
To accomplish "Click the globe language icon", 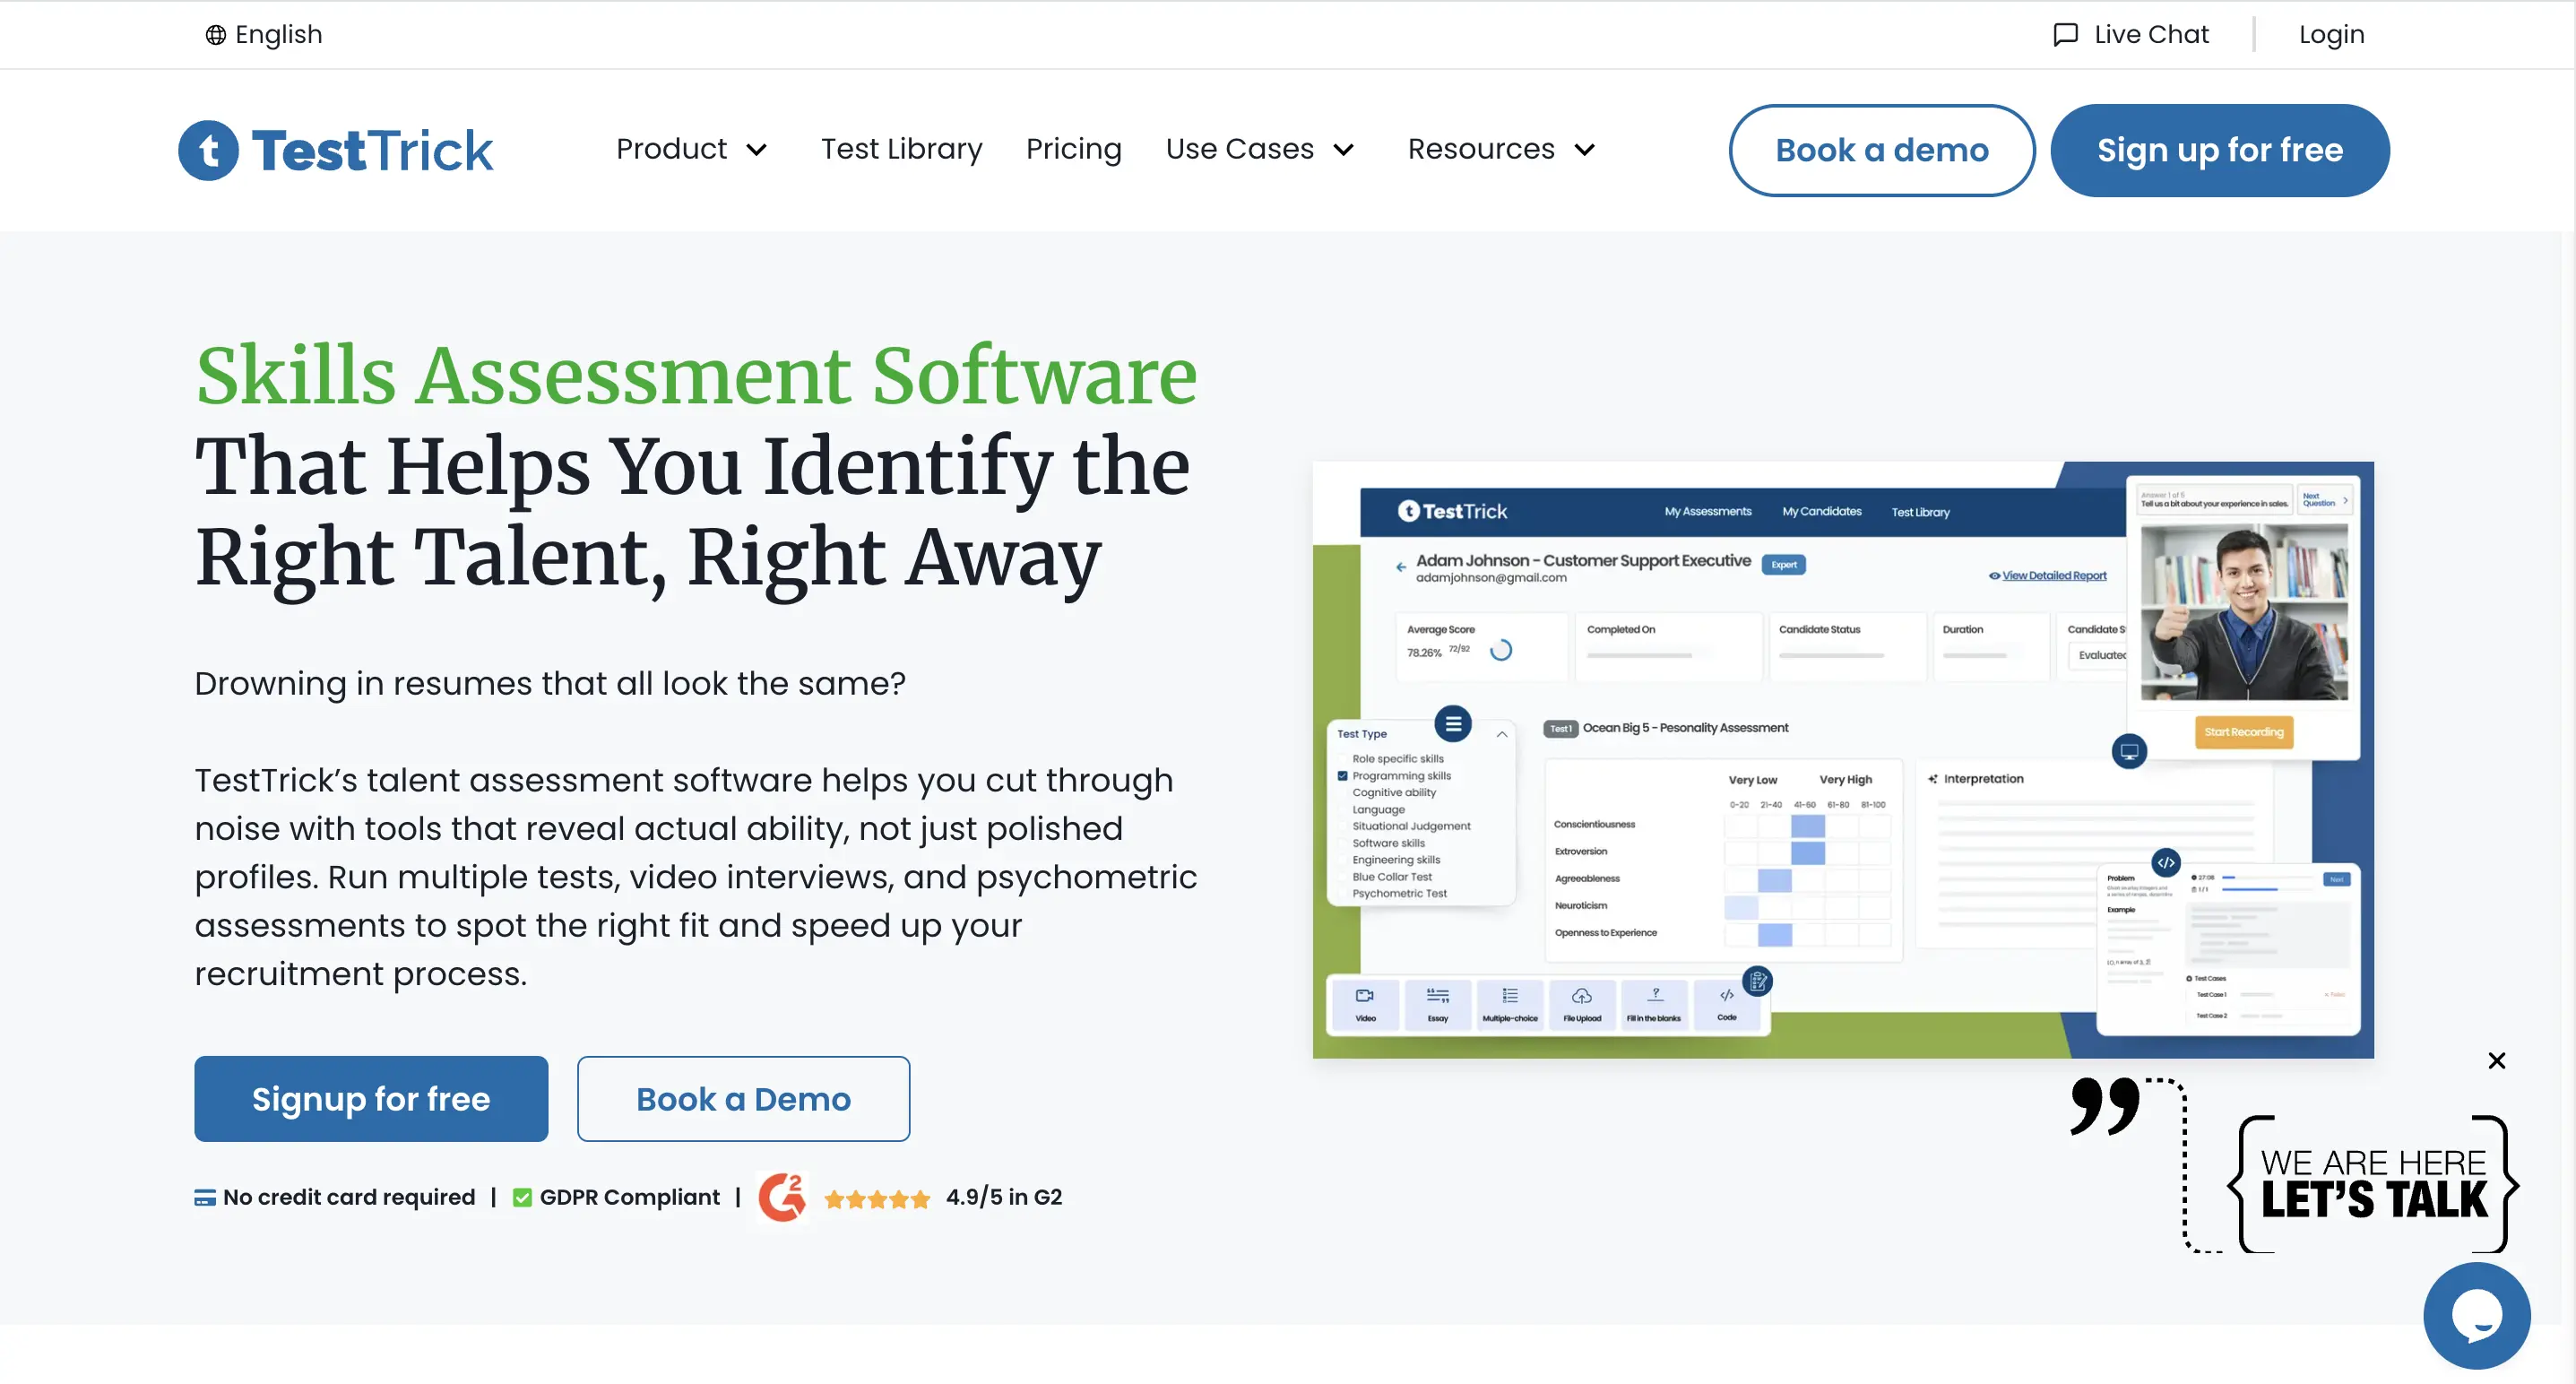I will [x=215, y=35].
